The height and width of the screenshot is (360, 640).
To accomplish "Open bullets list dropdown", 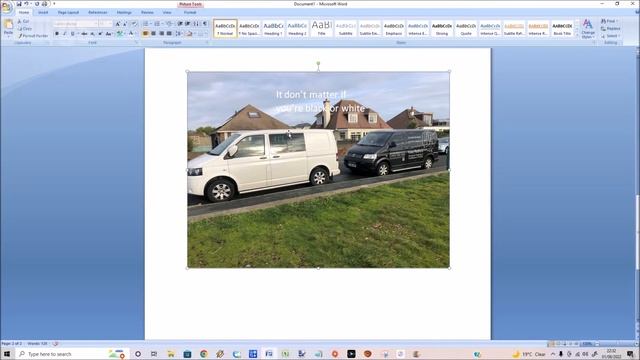I will pyautogui.click(x=151, y=24).
